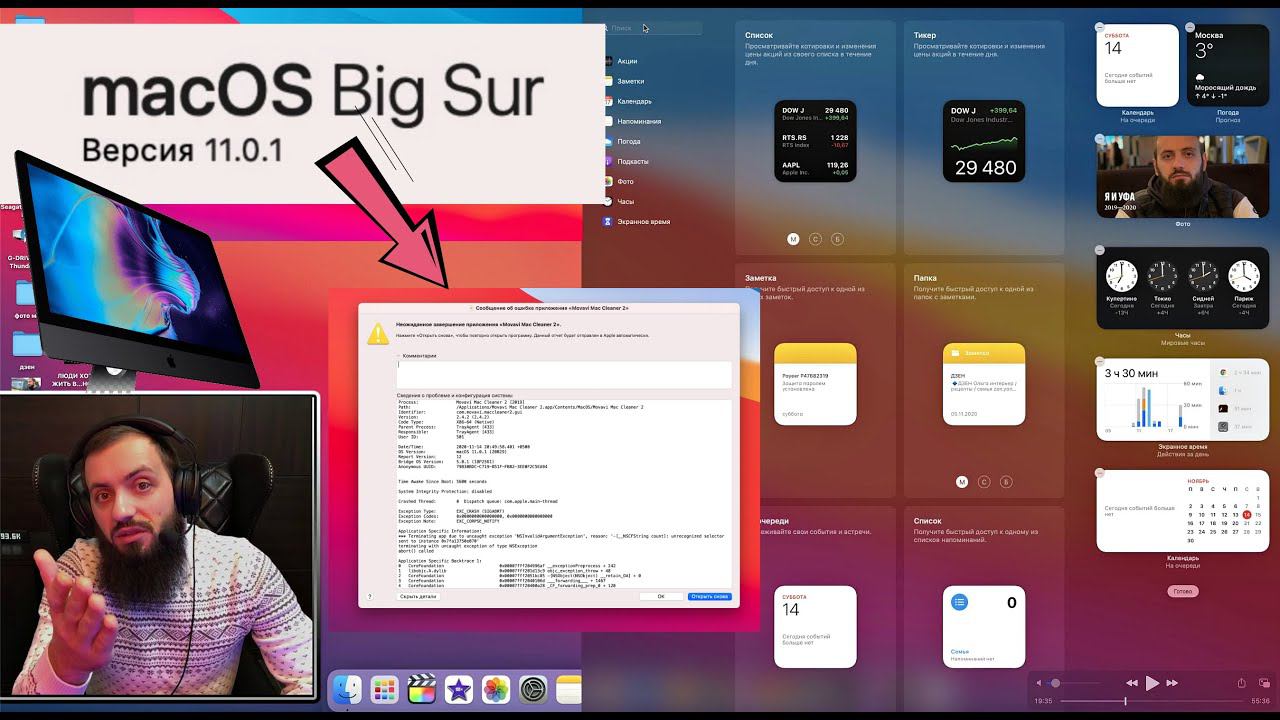
Task: Click OK in crash report dialog
Action: [x=661, y=596]
